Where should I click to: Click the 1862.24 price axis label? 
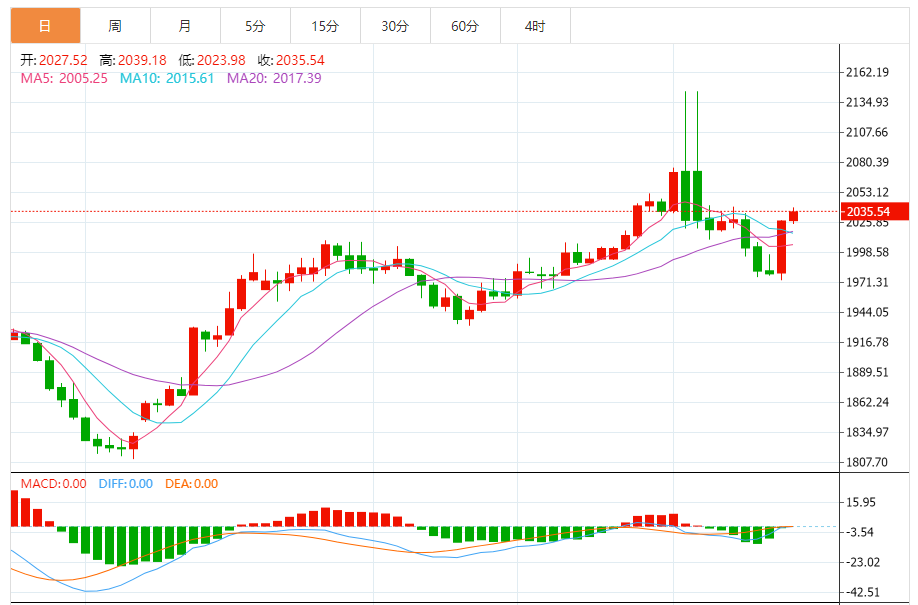click(x=867, y=402)
